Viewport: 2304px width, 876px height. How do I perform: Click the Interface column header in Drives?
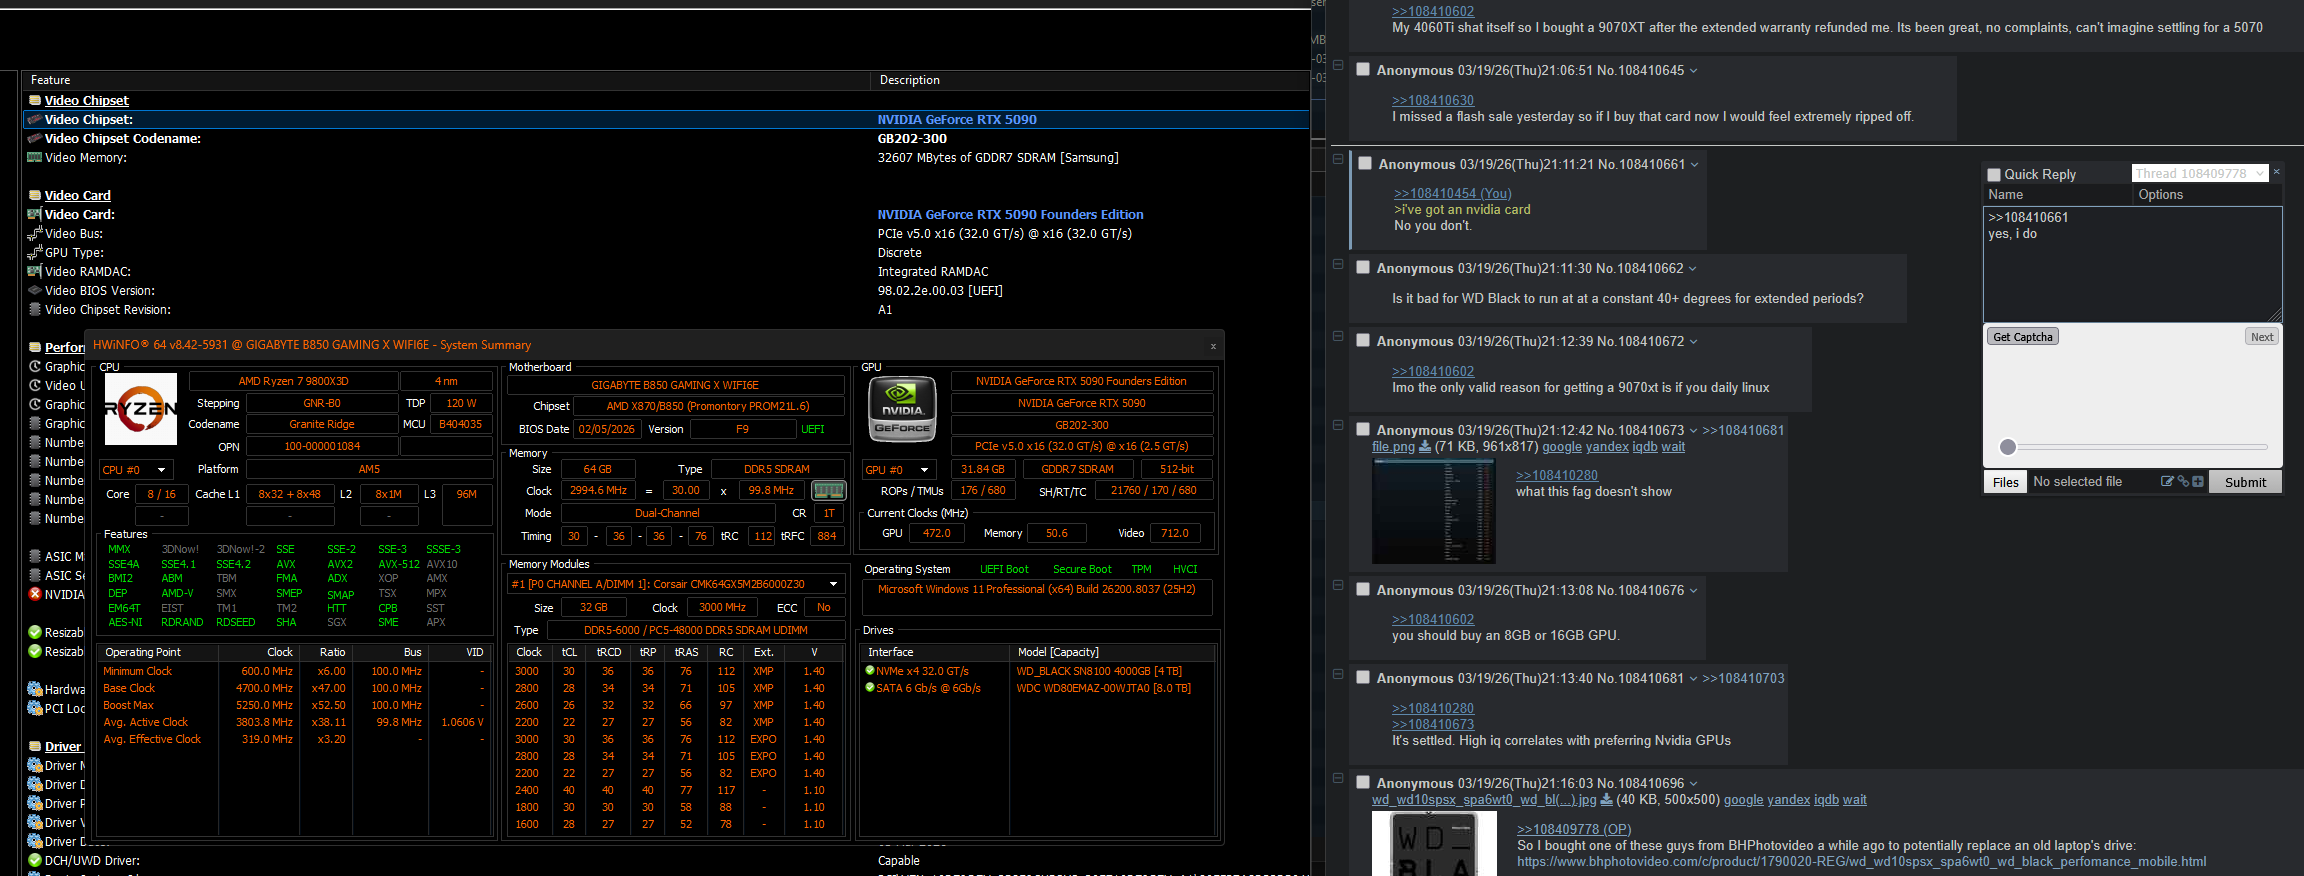[x=935, y=652]
